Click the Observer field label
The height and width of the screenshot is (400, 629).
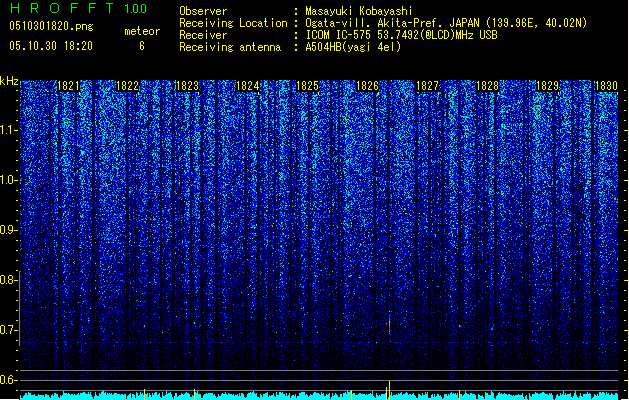coord(203,11)
